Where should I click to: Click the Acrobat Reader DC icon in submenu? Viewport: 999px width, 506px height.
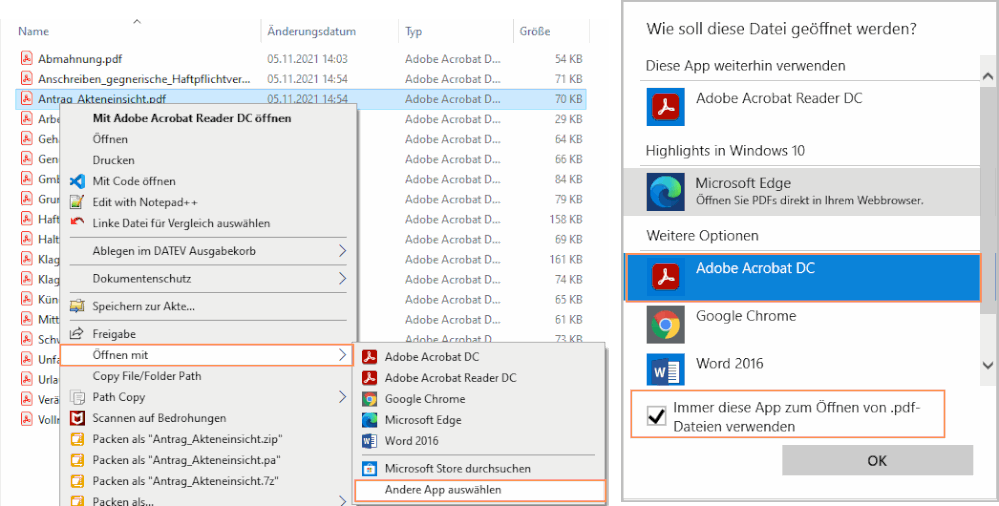370,378
